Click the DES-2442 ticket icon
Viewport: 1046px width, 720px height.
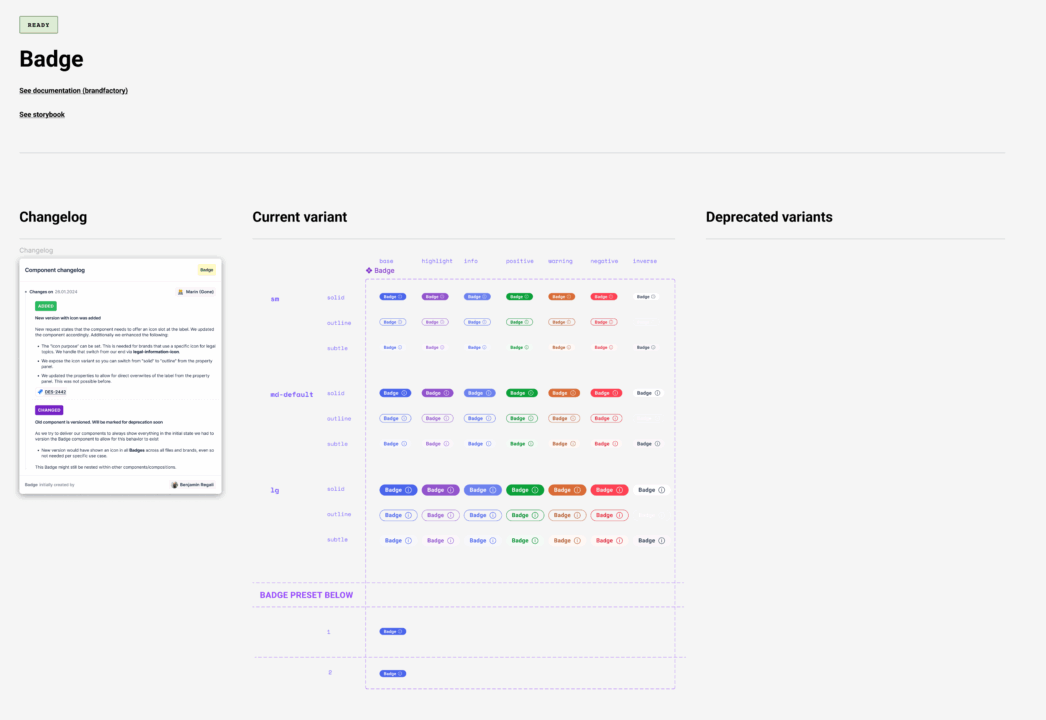pyautogui.click(x=40, y=392)
